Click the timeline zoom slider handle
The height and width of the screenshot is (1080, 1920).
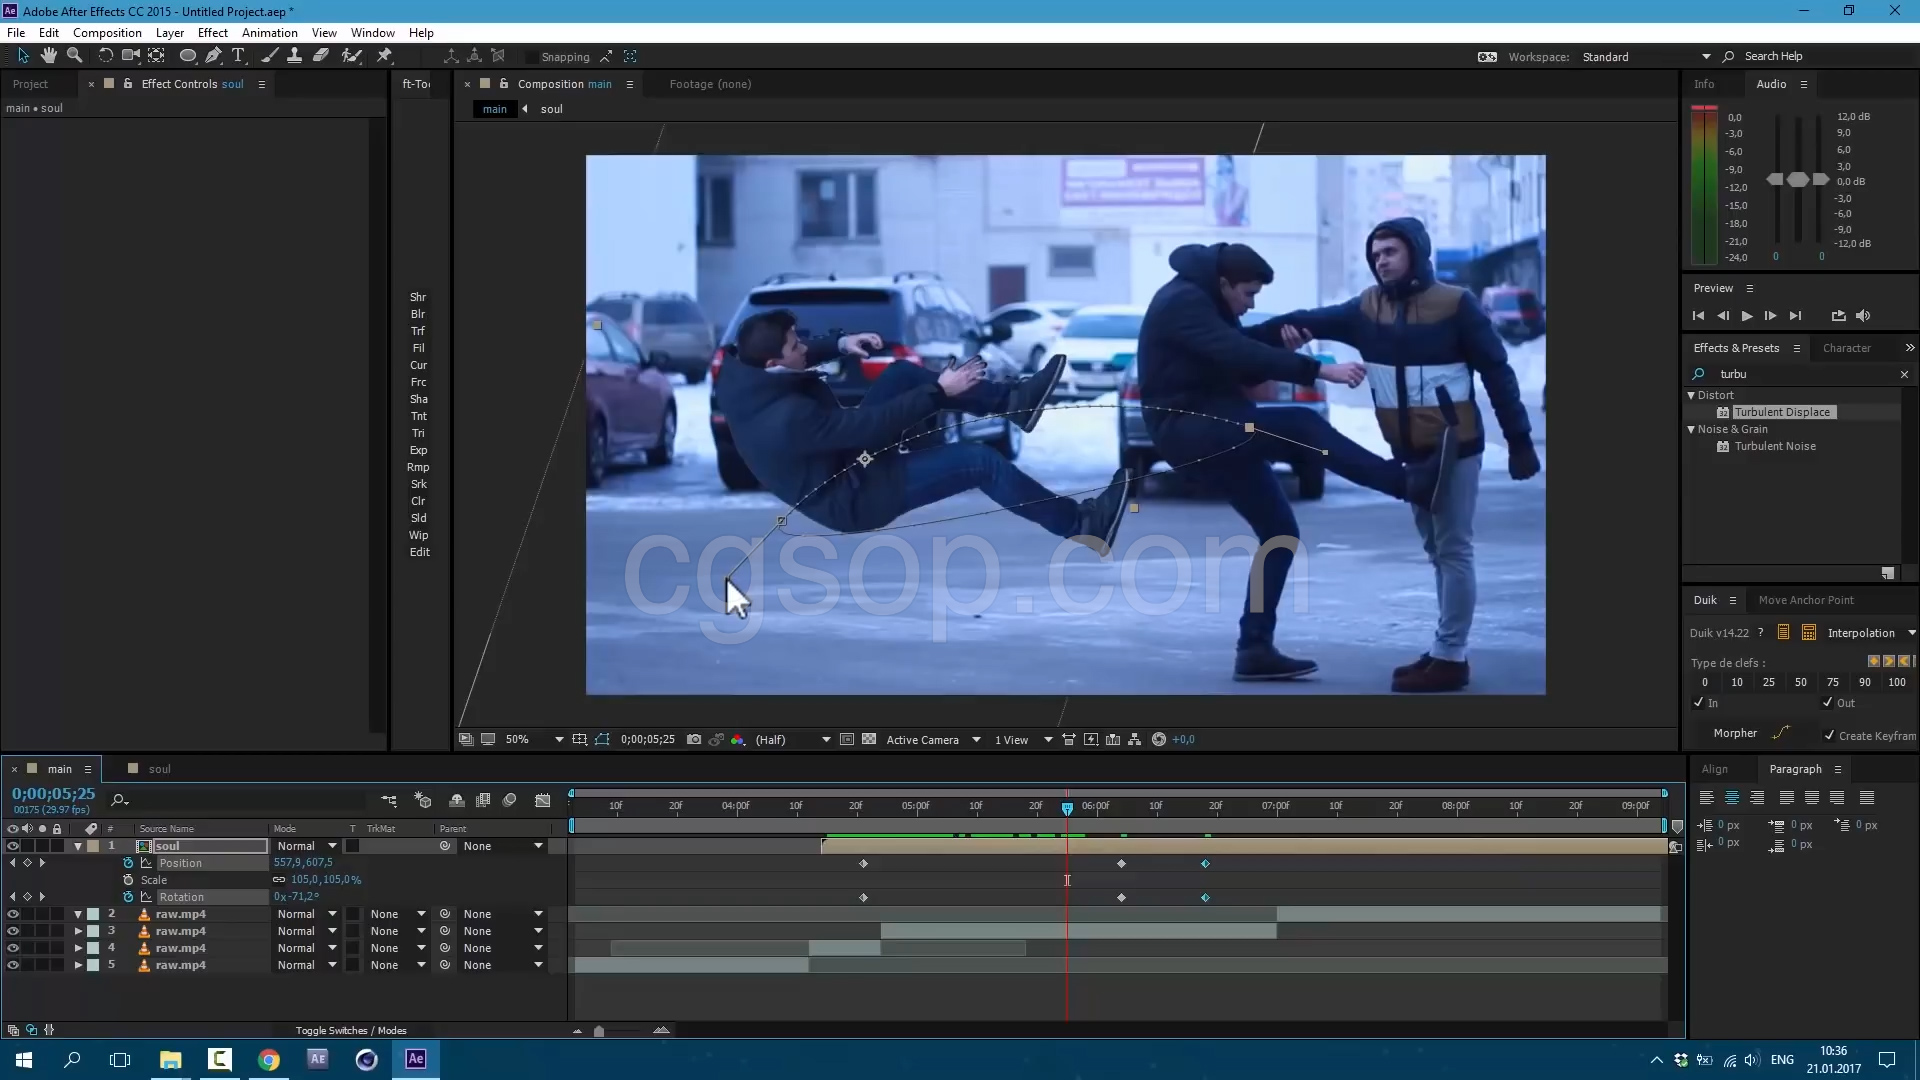[x=599, y=1031]
